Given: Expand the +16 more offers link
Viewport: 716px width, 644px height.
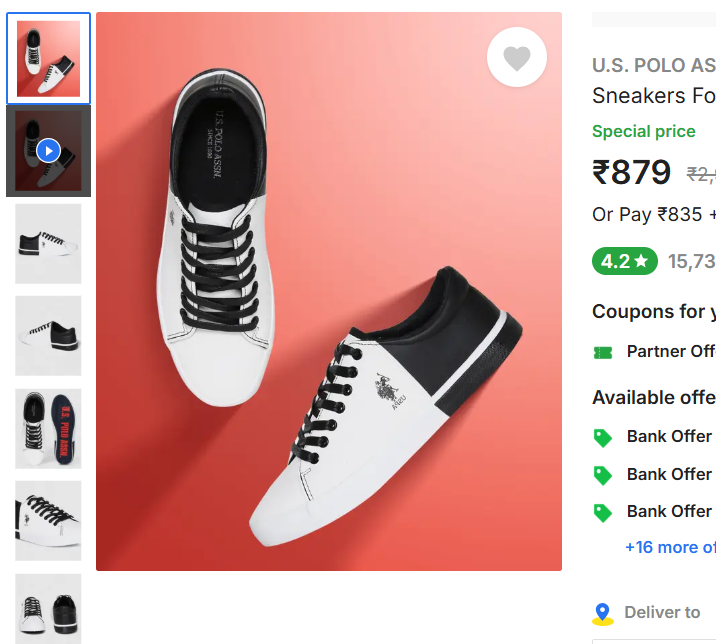Looking at the screenshot, I should pyautogui.click(x=669, y=547).
